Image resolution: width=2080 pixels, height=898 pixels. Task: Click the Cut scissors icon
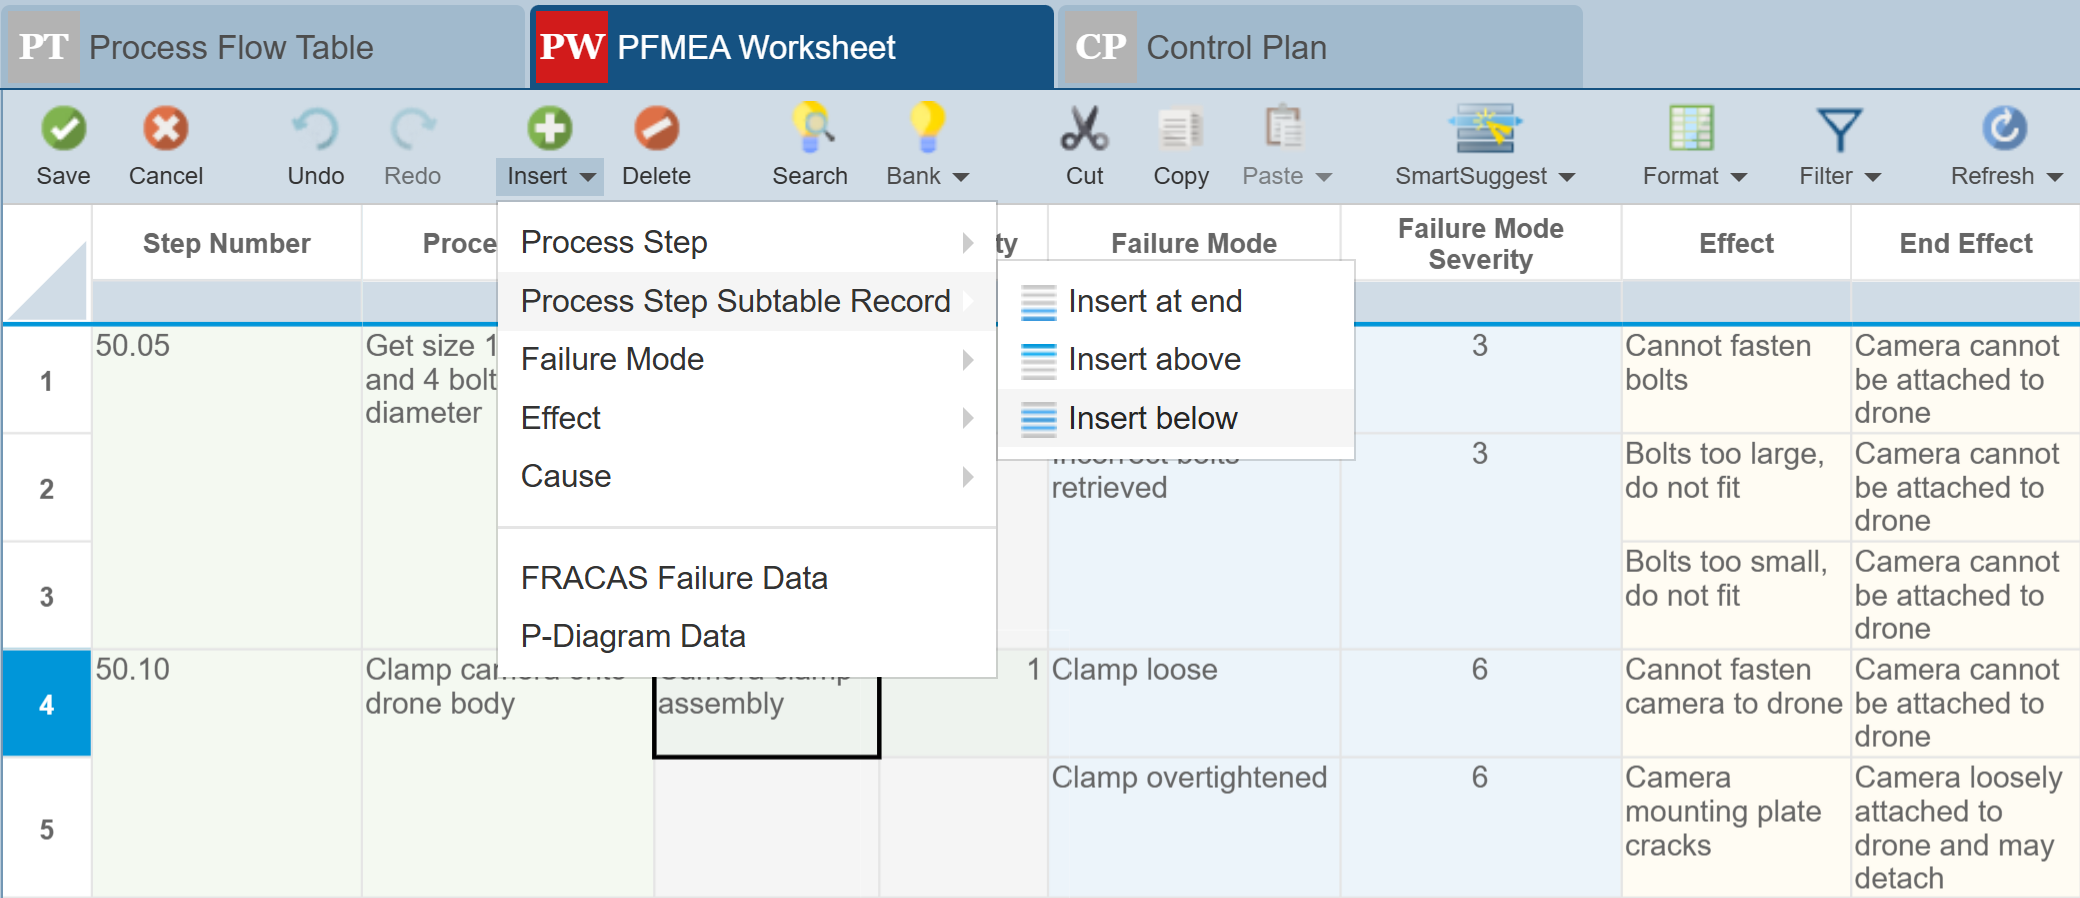[x=1084, y=129]
